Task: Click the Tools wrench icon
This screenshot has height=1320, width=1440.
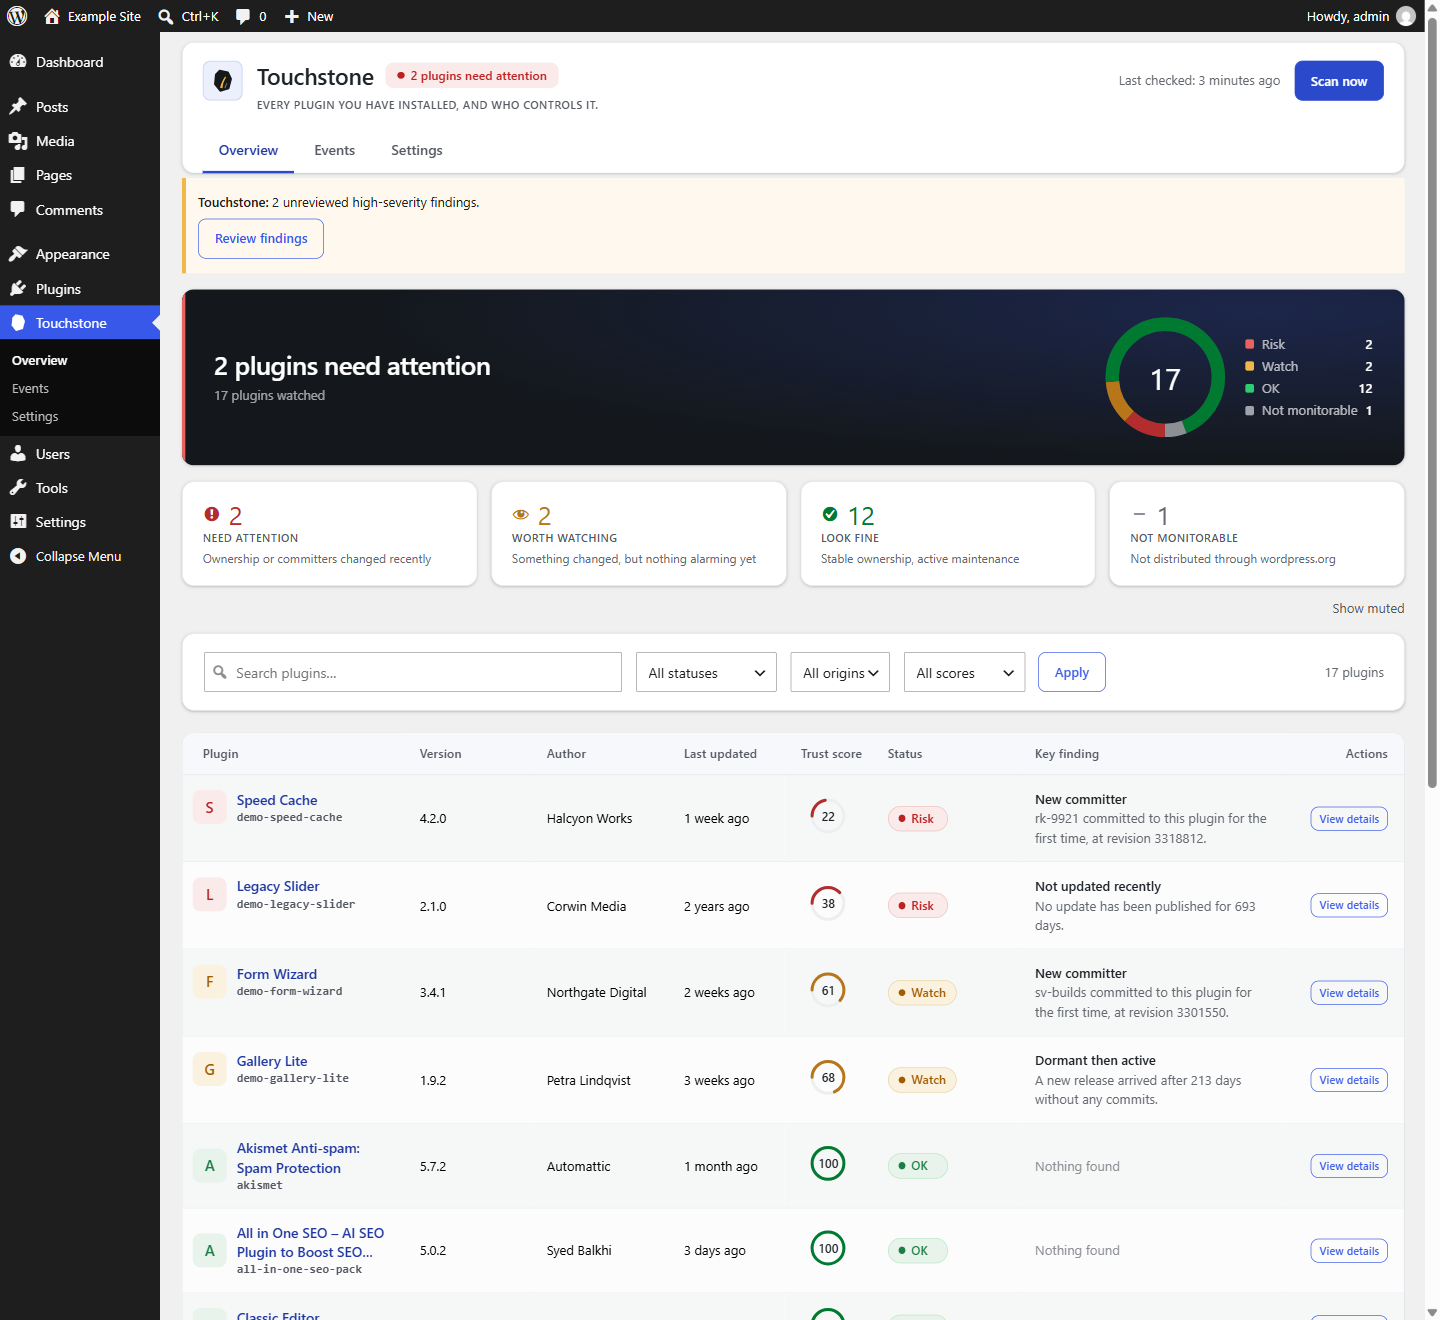Action: (x=18, y=487)
